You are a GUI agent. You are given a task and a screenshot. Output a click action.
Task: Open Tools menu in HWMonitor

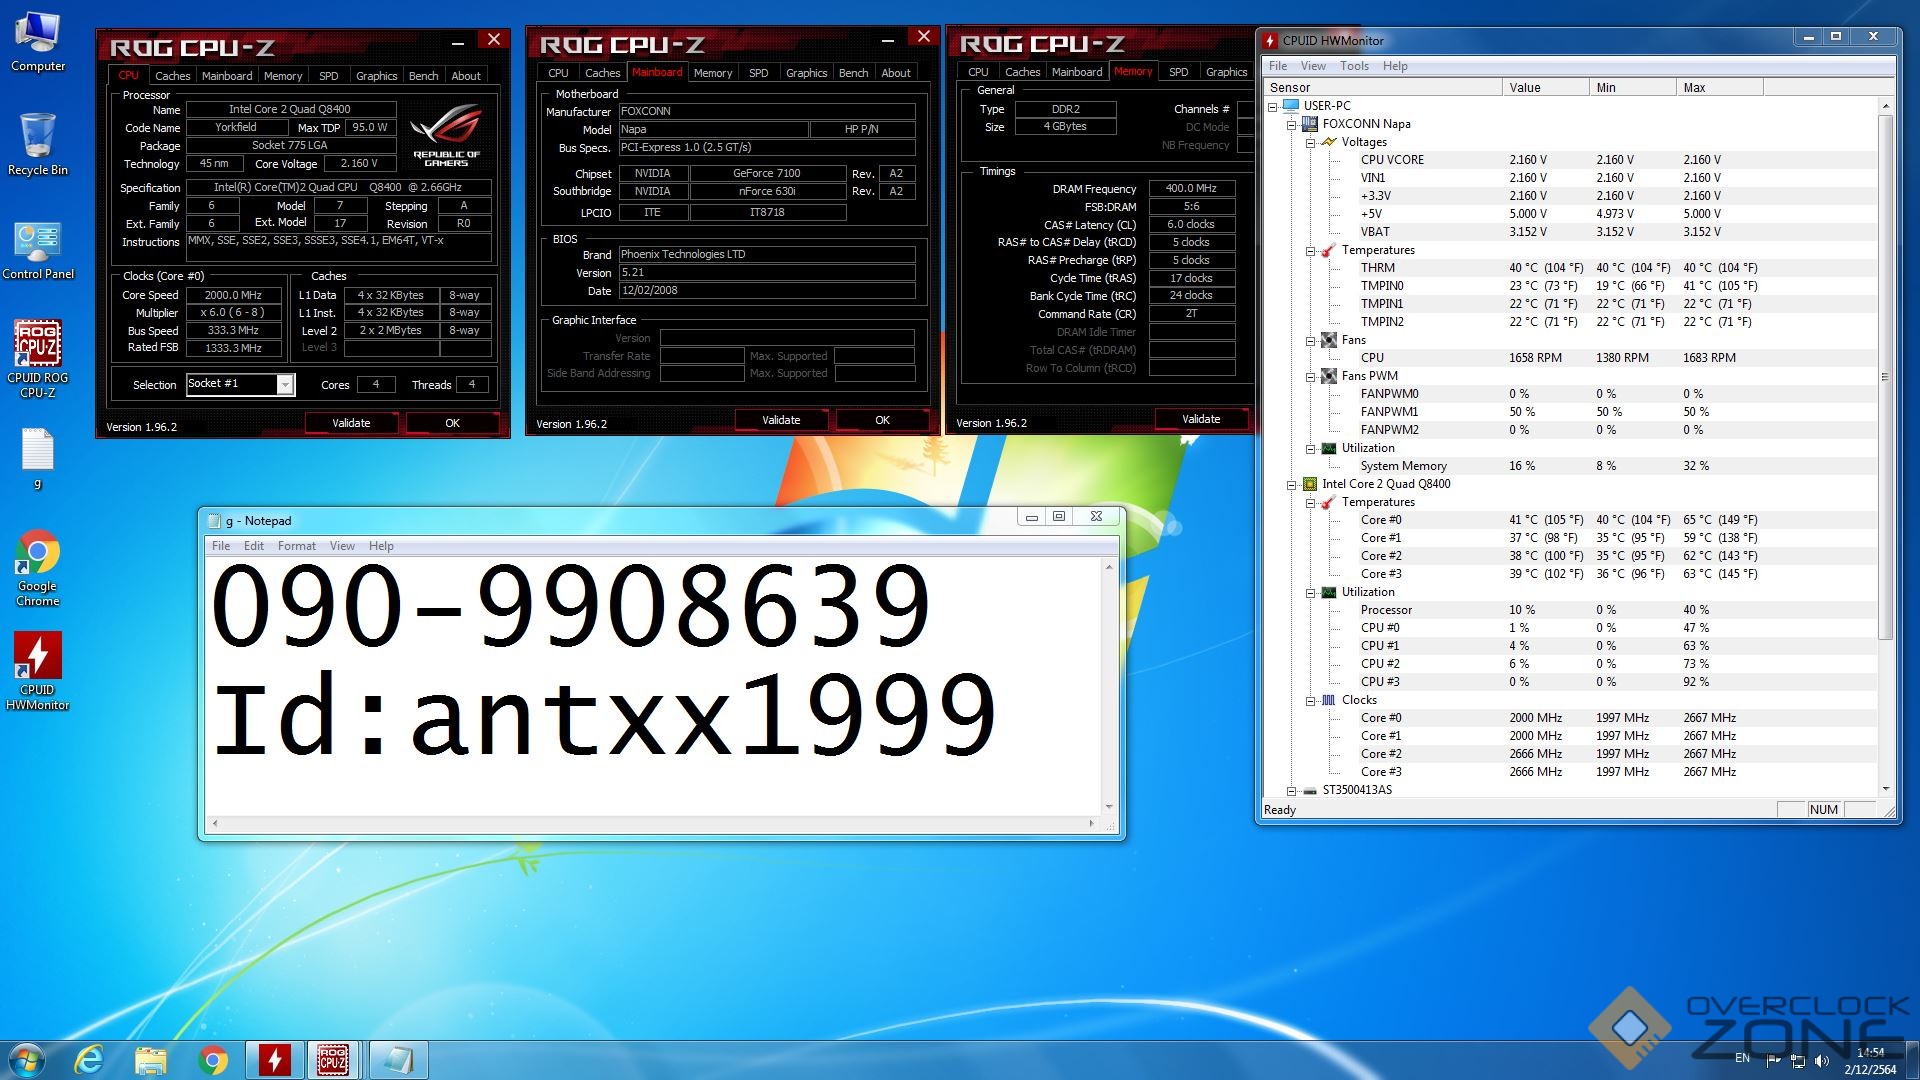click(x=1354, y=66)
